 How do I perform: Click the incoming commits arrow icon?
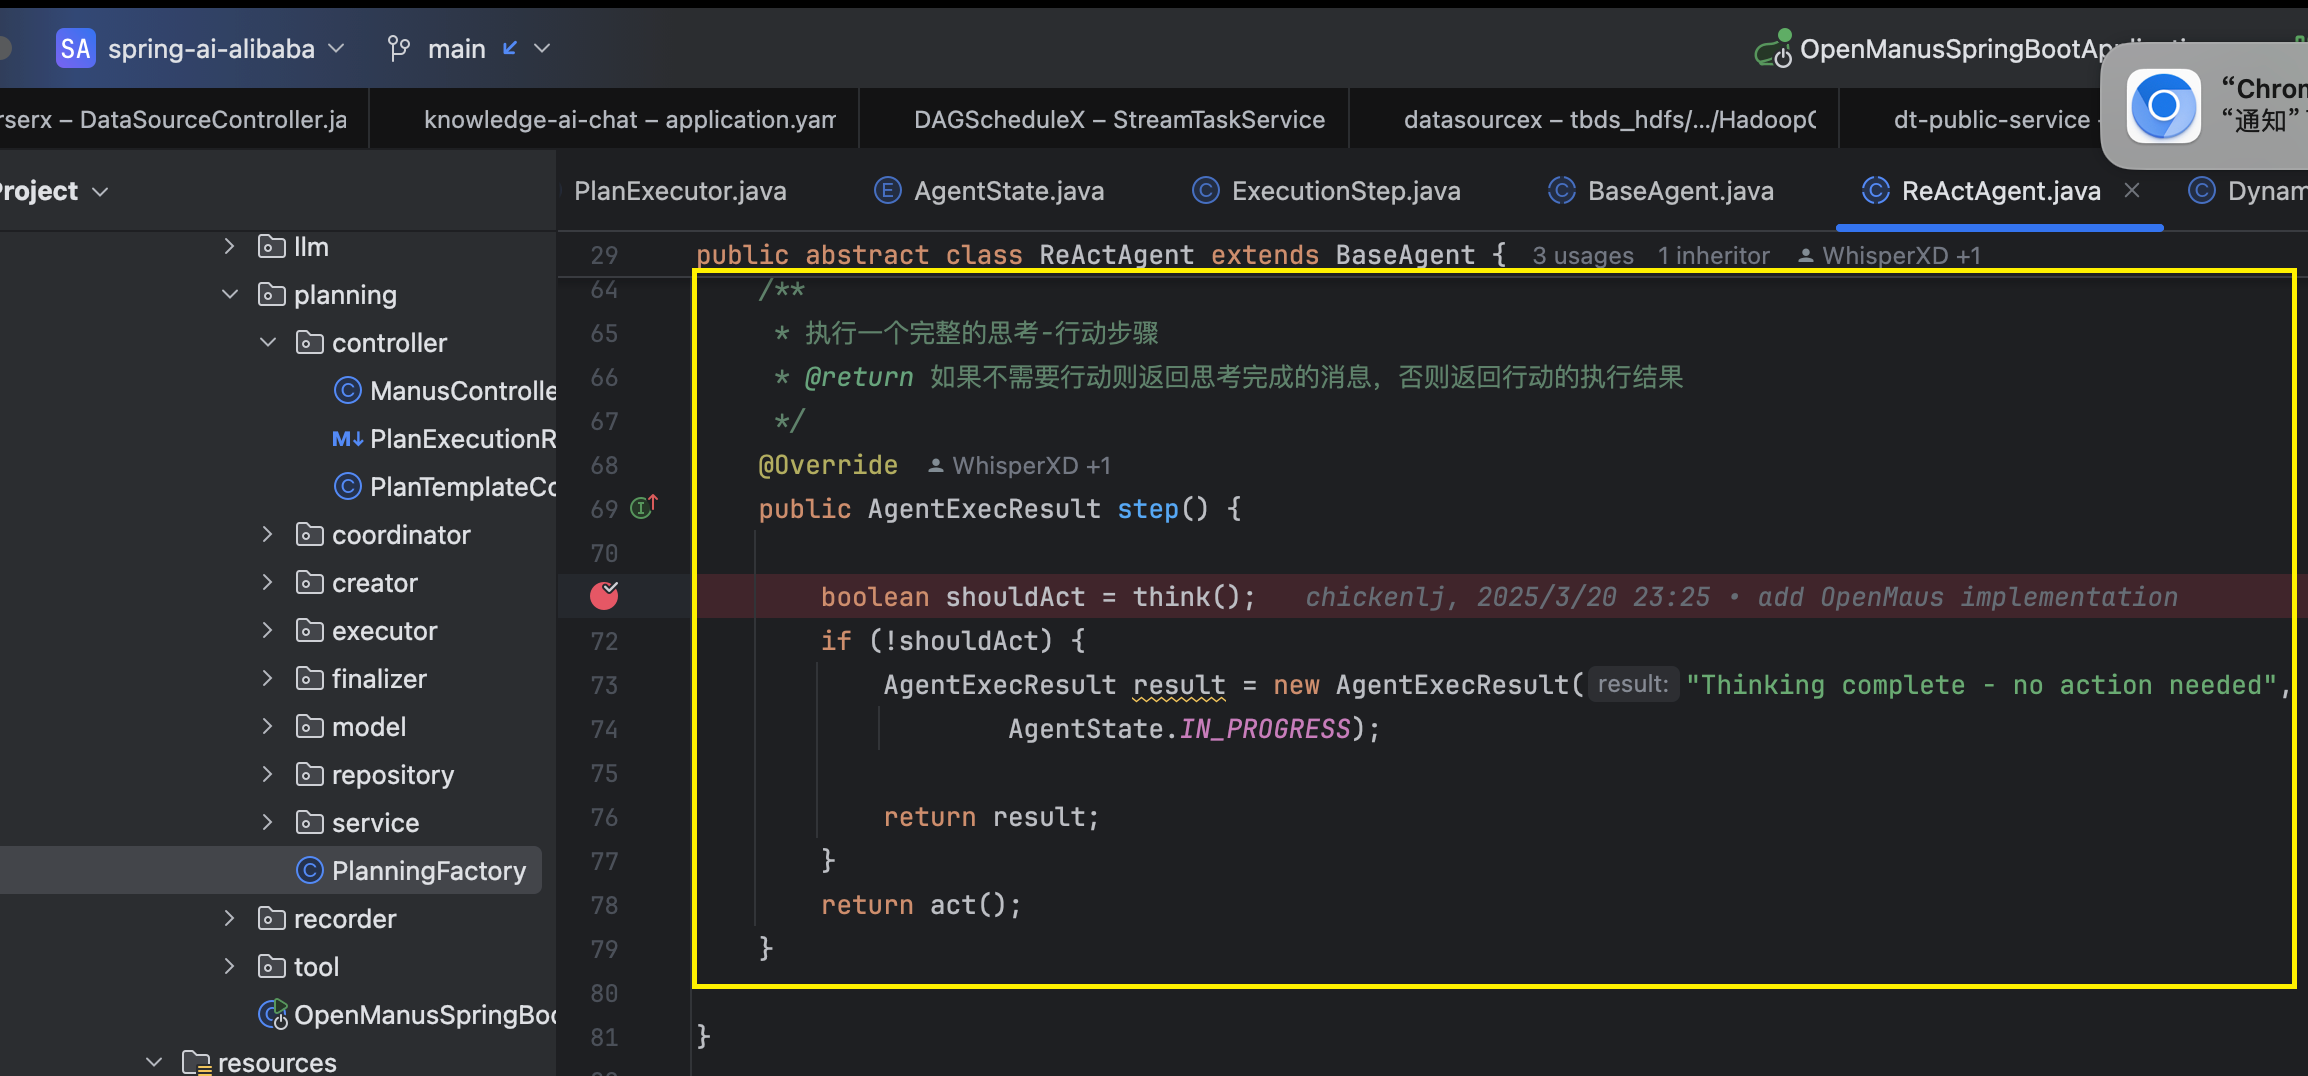(x=510, y=48)
